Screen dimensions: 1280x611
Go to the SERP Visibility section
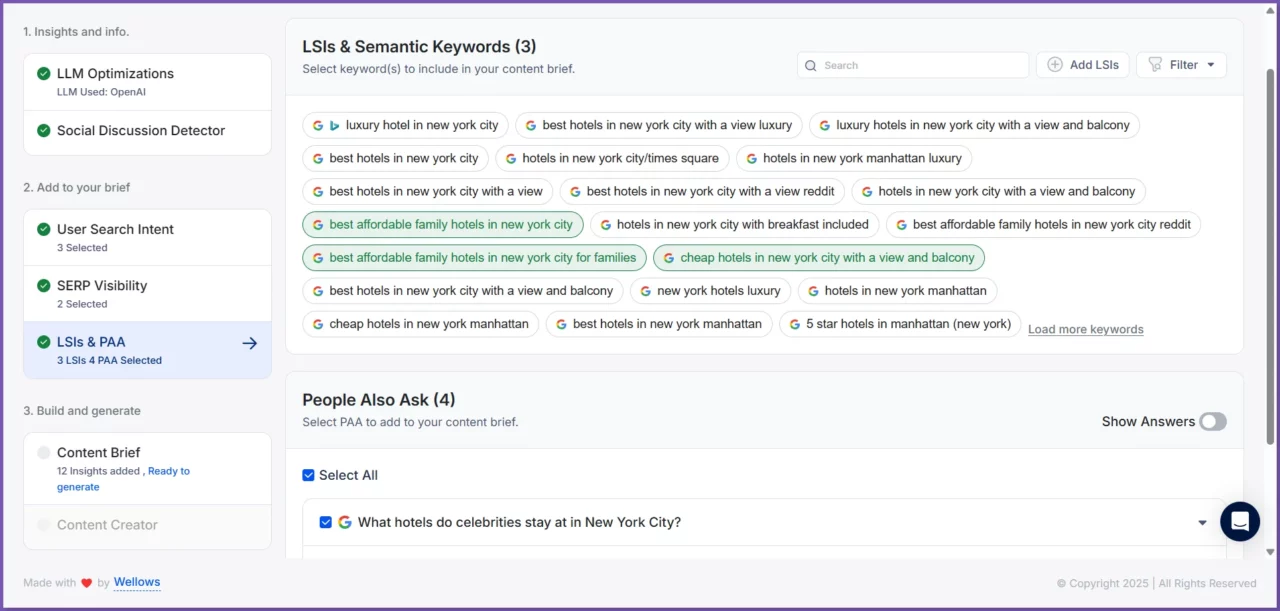tap(102, 286)
